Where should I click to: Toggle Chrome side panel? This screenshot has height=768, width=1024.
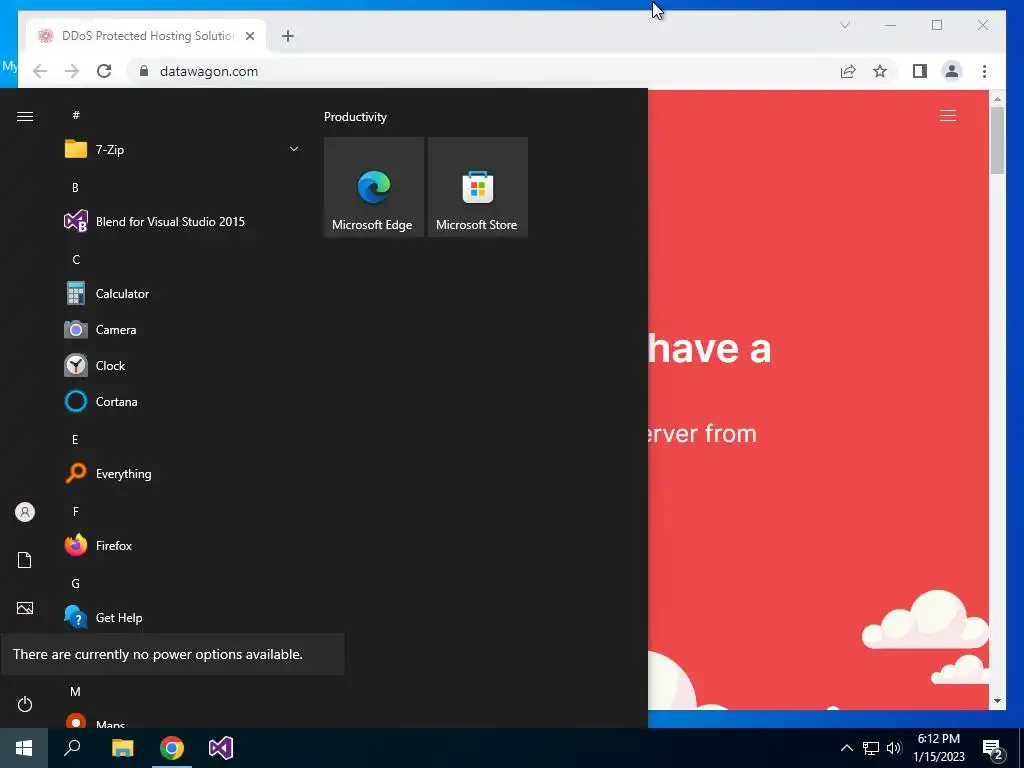point(920,71)
